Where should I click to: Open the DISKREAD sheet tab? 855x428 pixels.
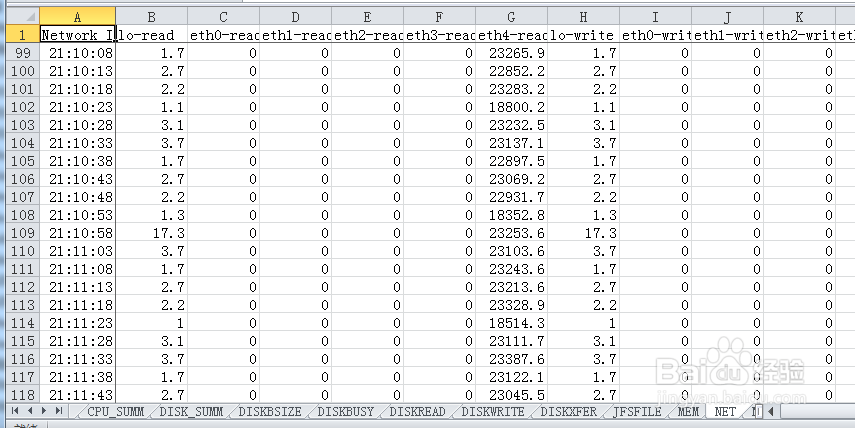[x=418, y=412]
